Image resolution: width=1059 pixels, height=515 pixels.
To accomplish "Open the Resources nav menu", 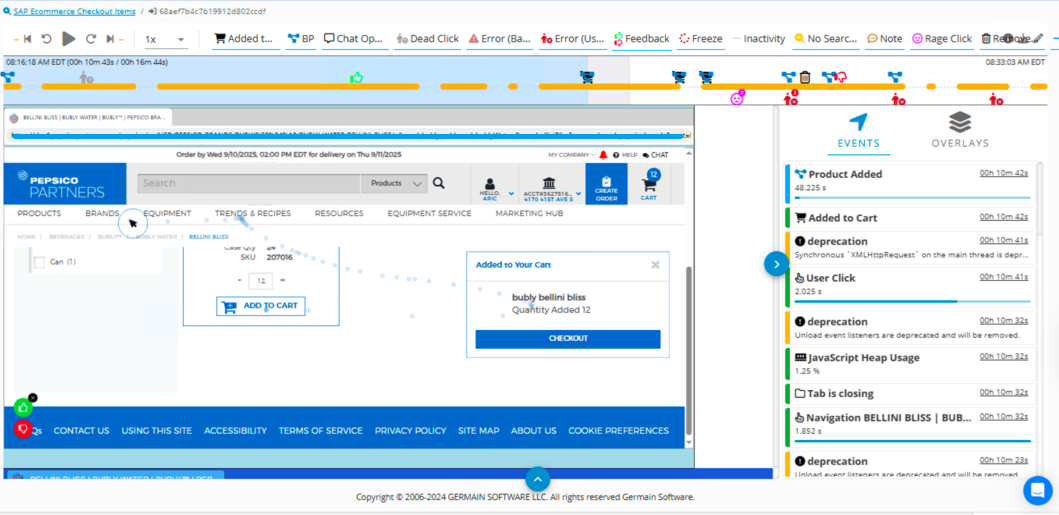I will point(339,213).
